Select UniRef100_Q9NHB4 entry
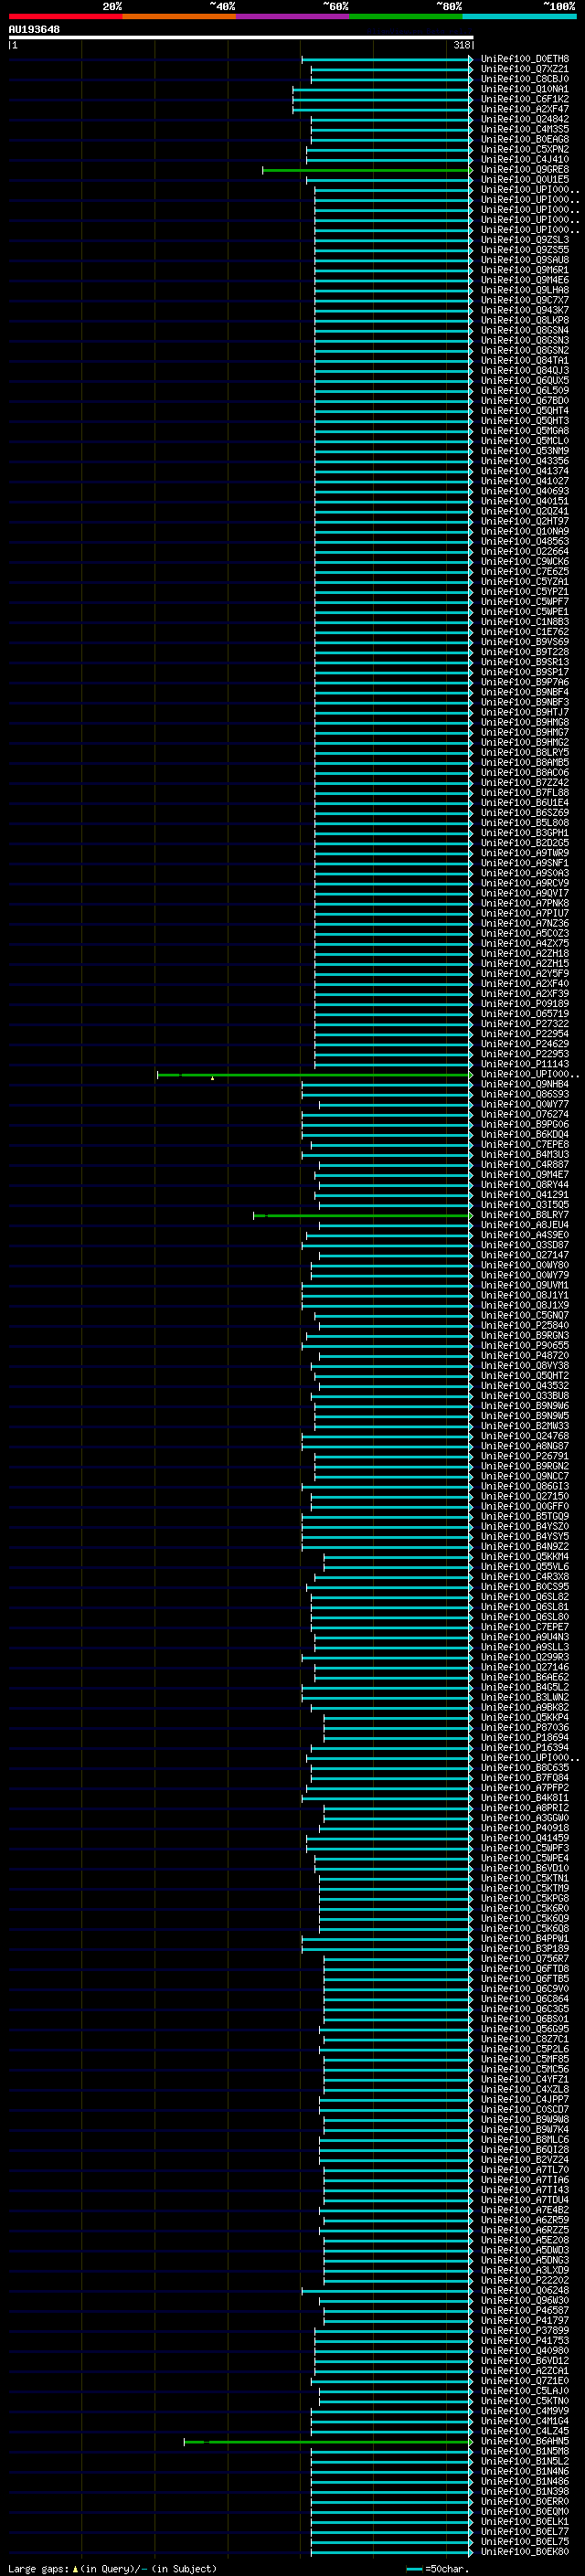585x2576 pixels. pos(525,1084)
